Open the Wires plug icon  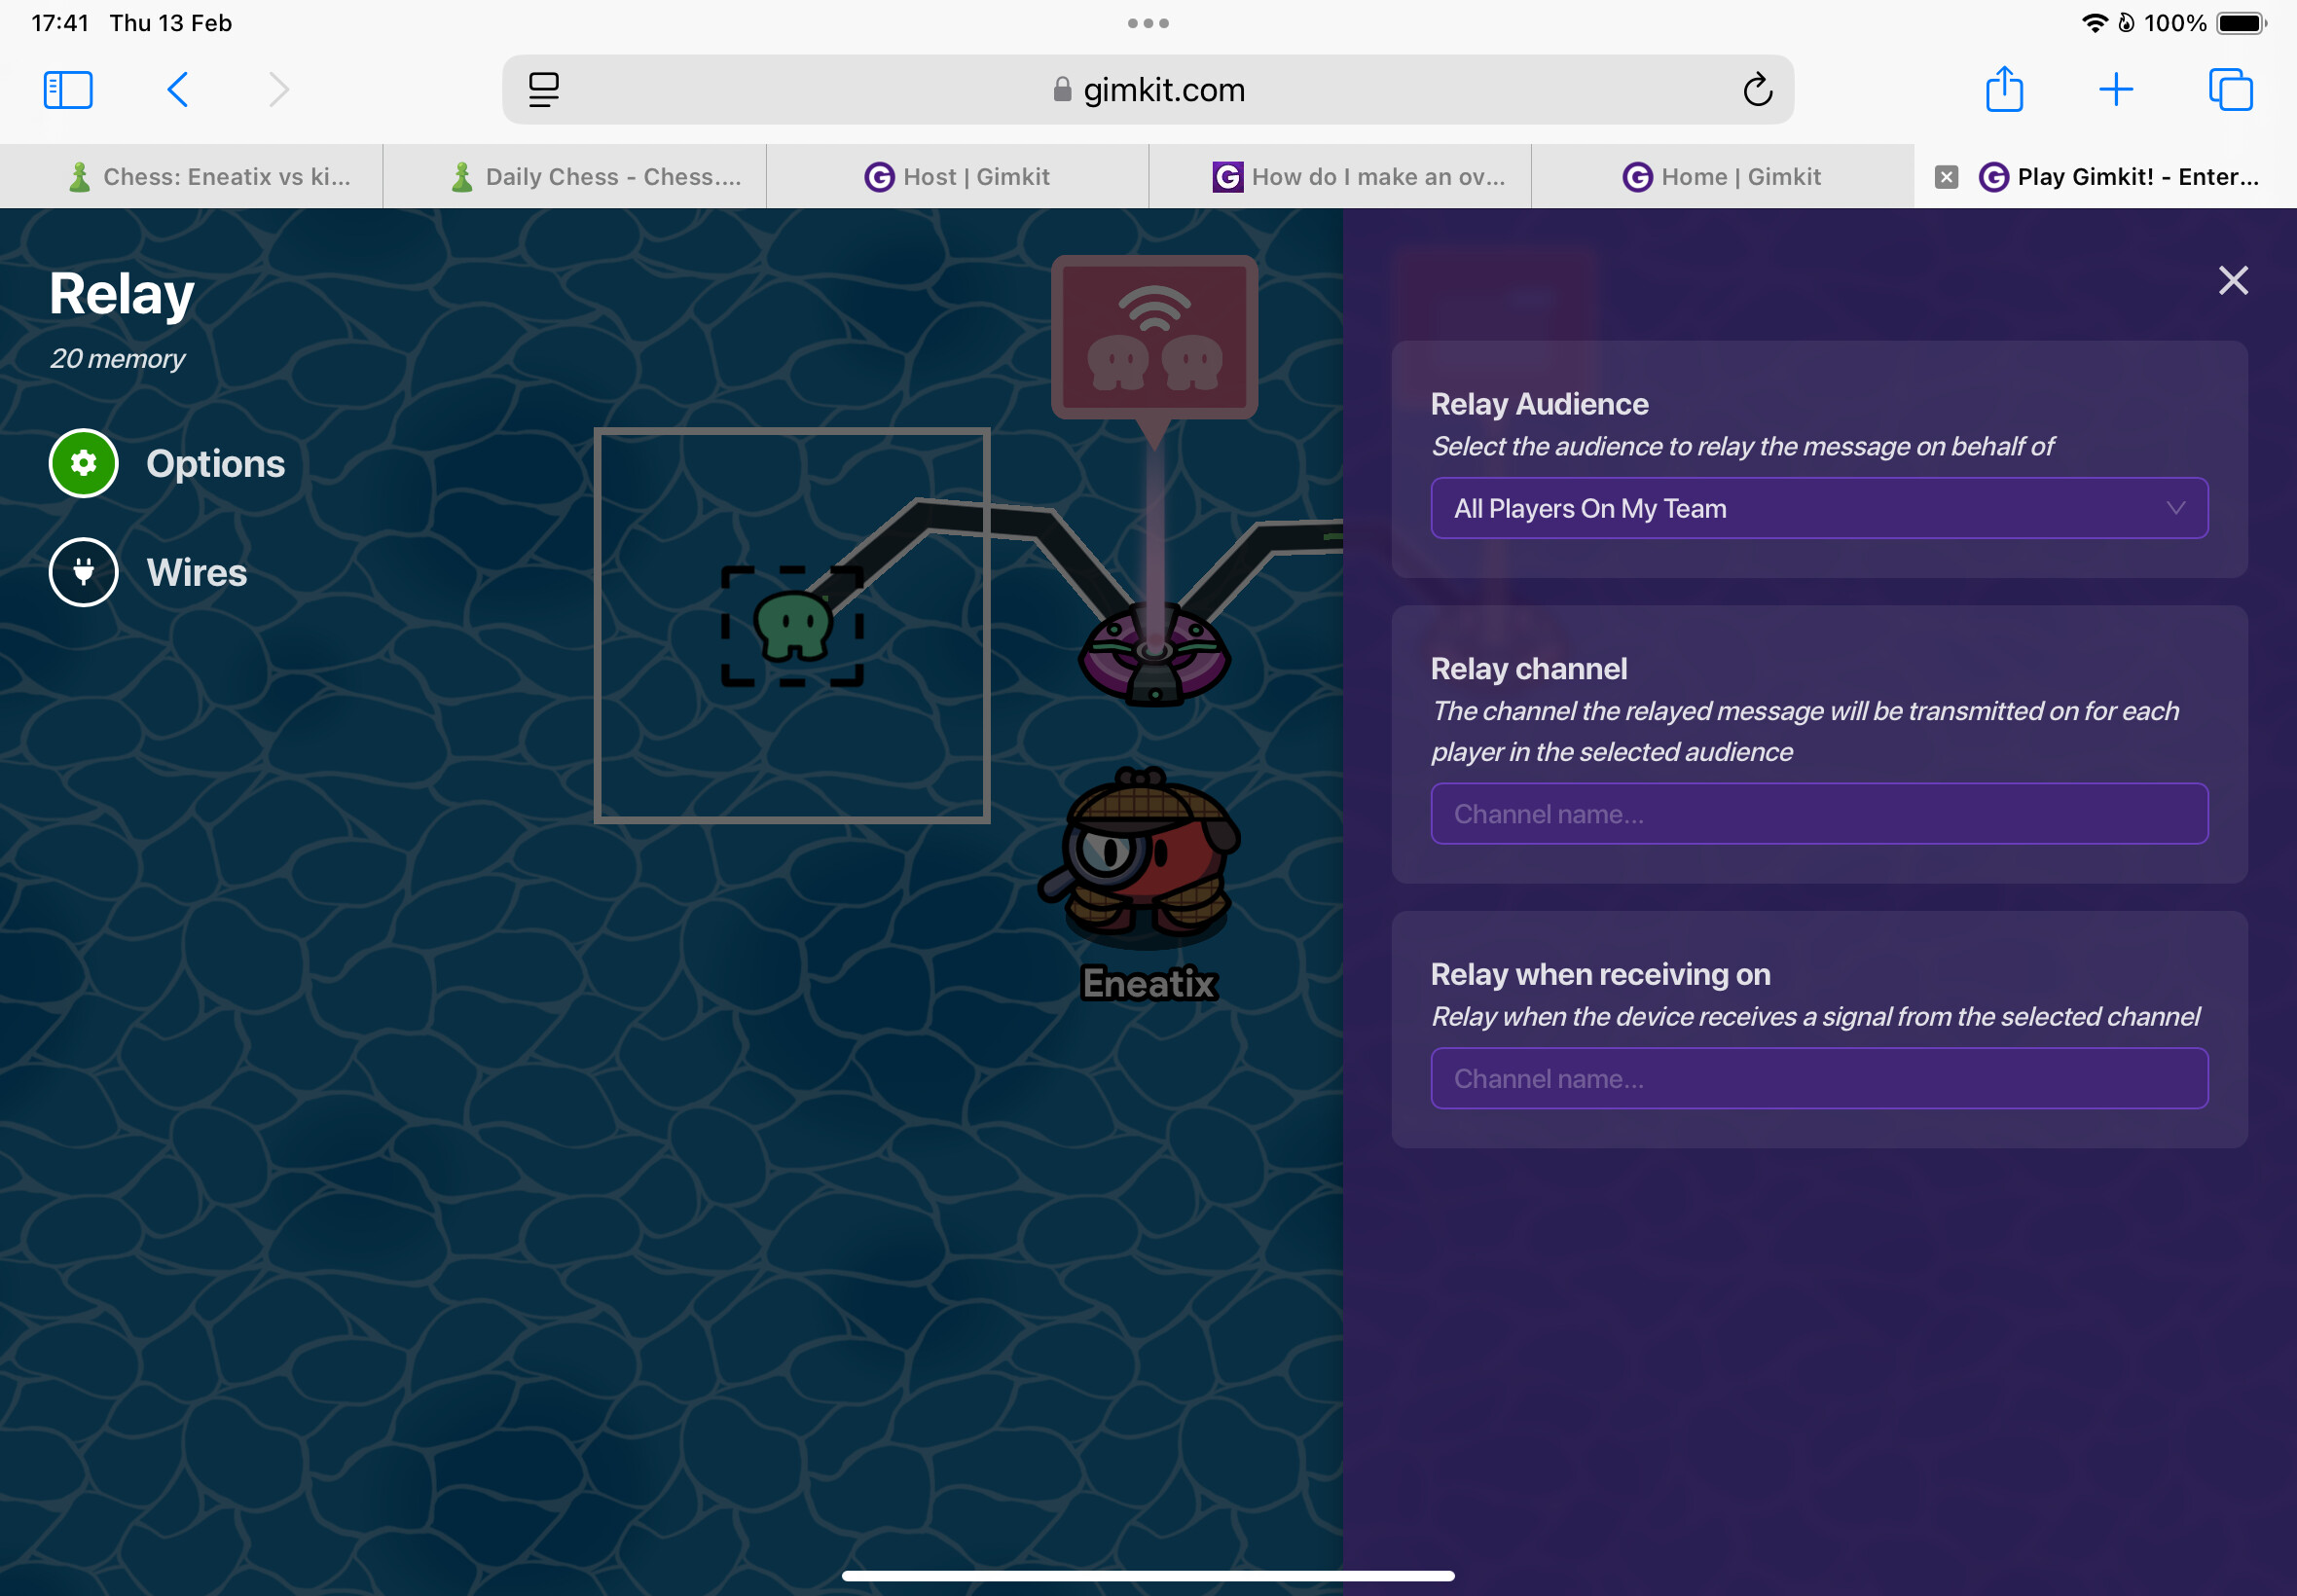(x=83, y=572)
